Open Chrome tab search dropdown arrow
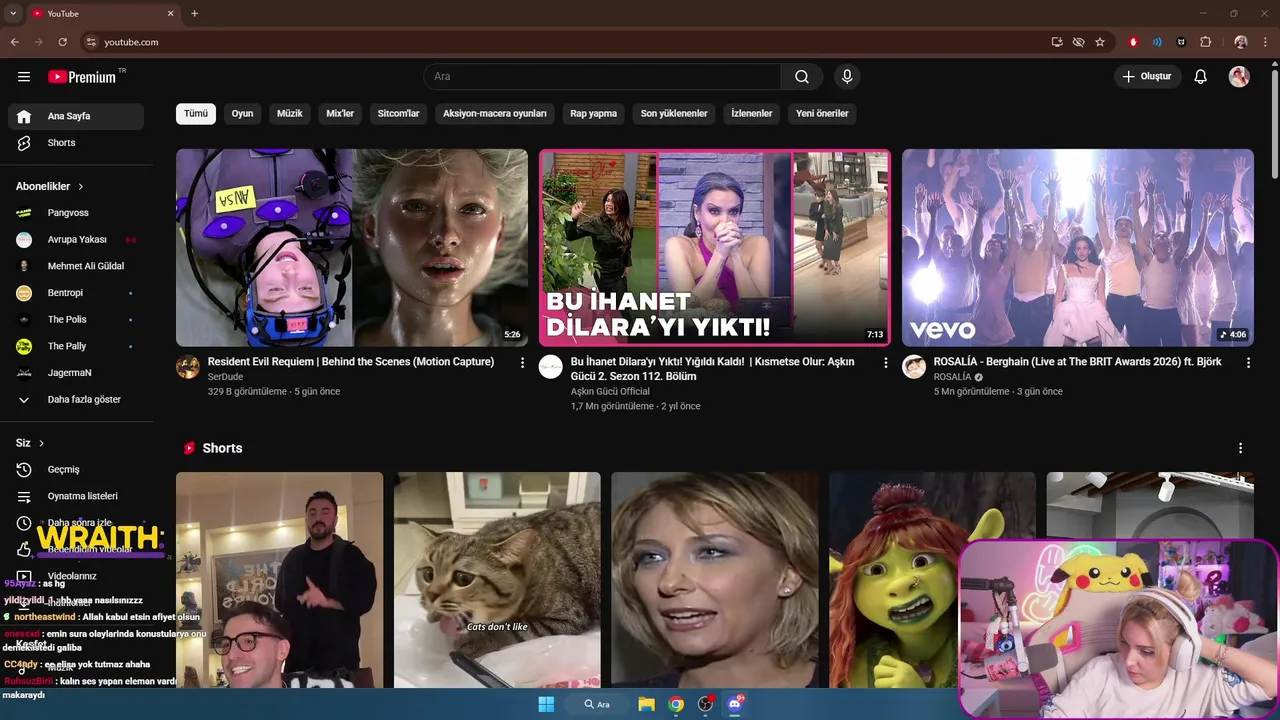Image resolution: width=1280 pixels, height=720 pixels. pyautogui.click(x=13, y=13)
